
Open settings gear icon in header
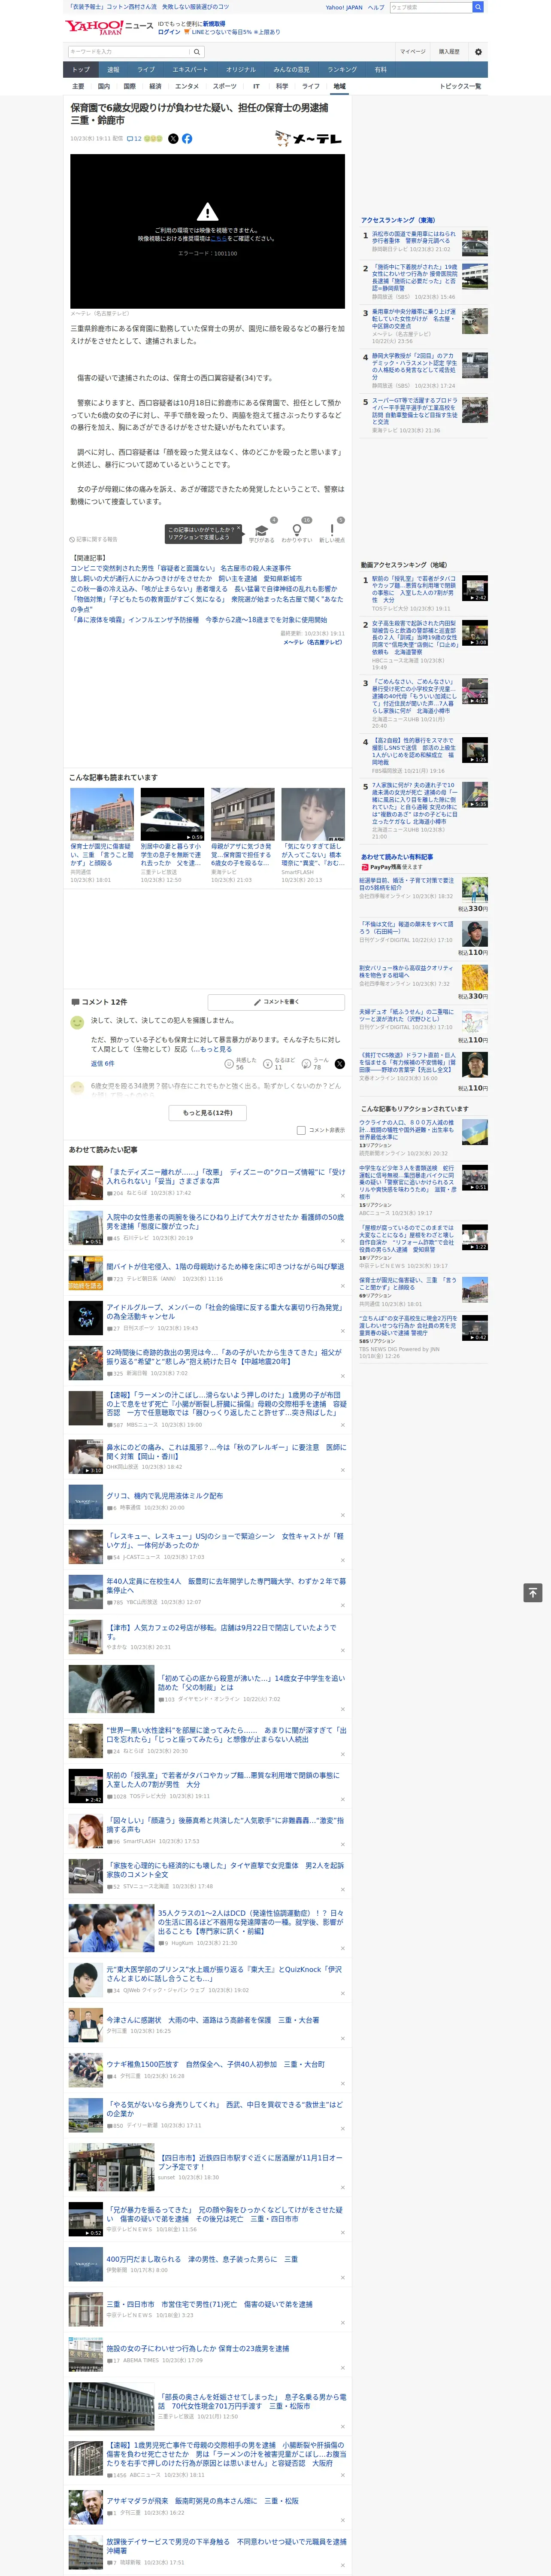tap(477, 52)
